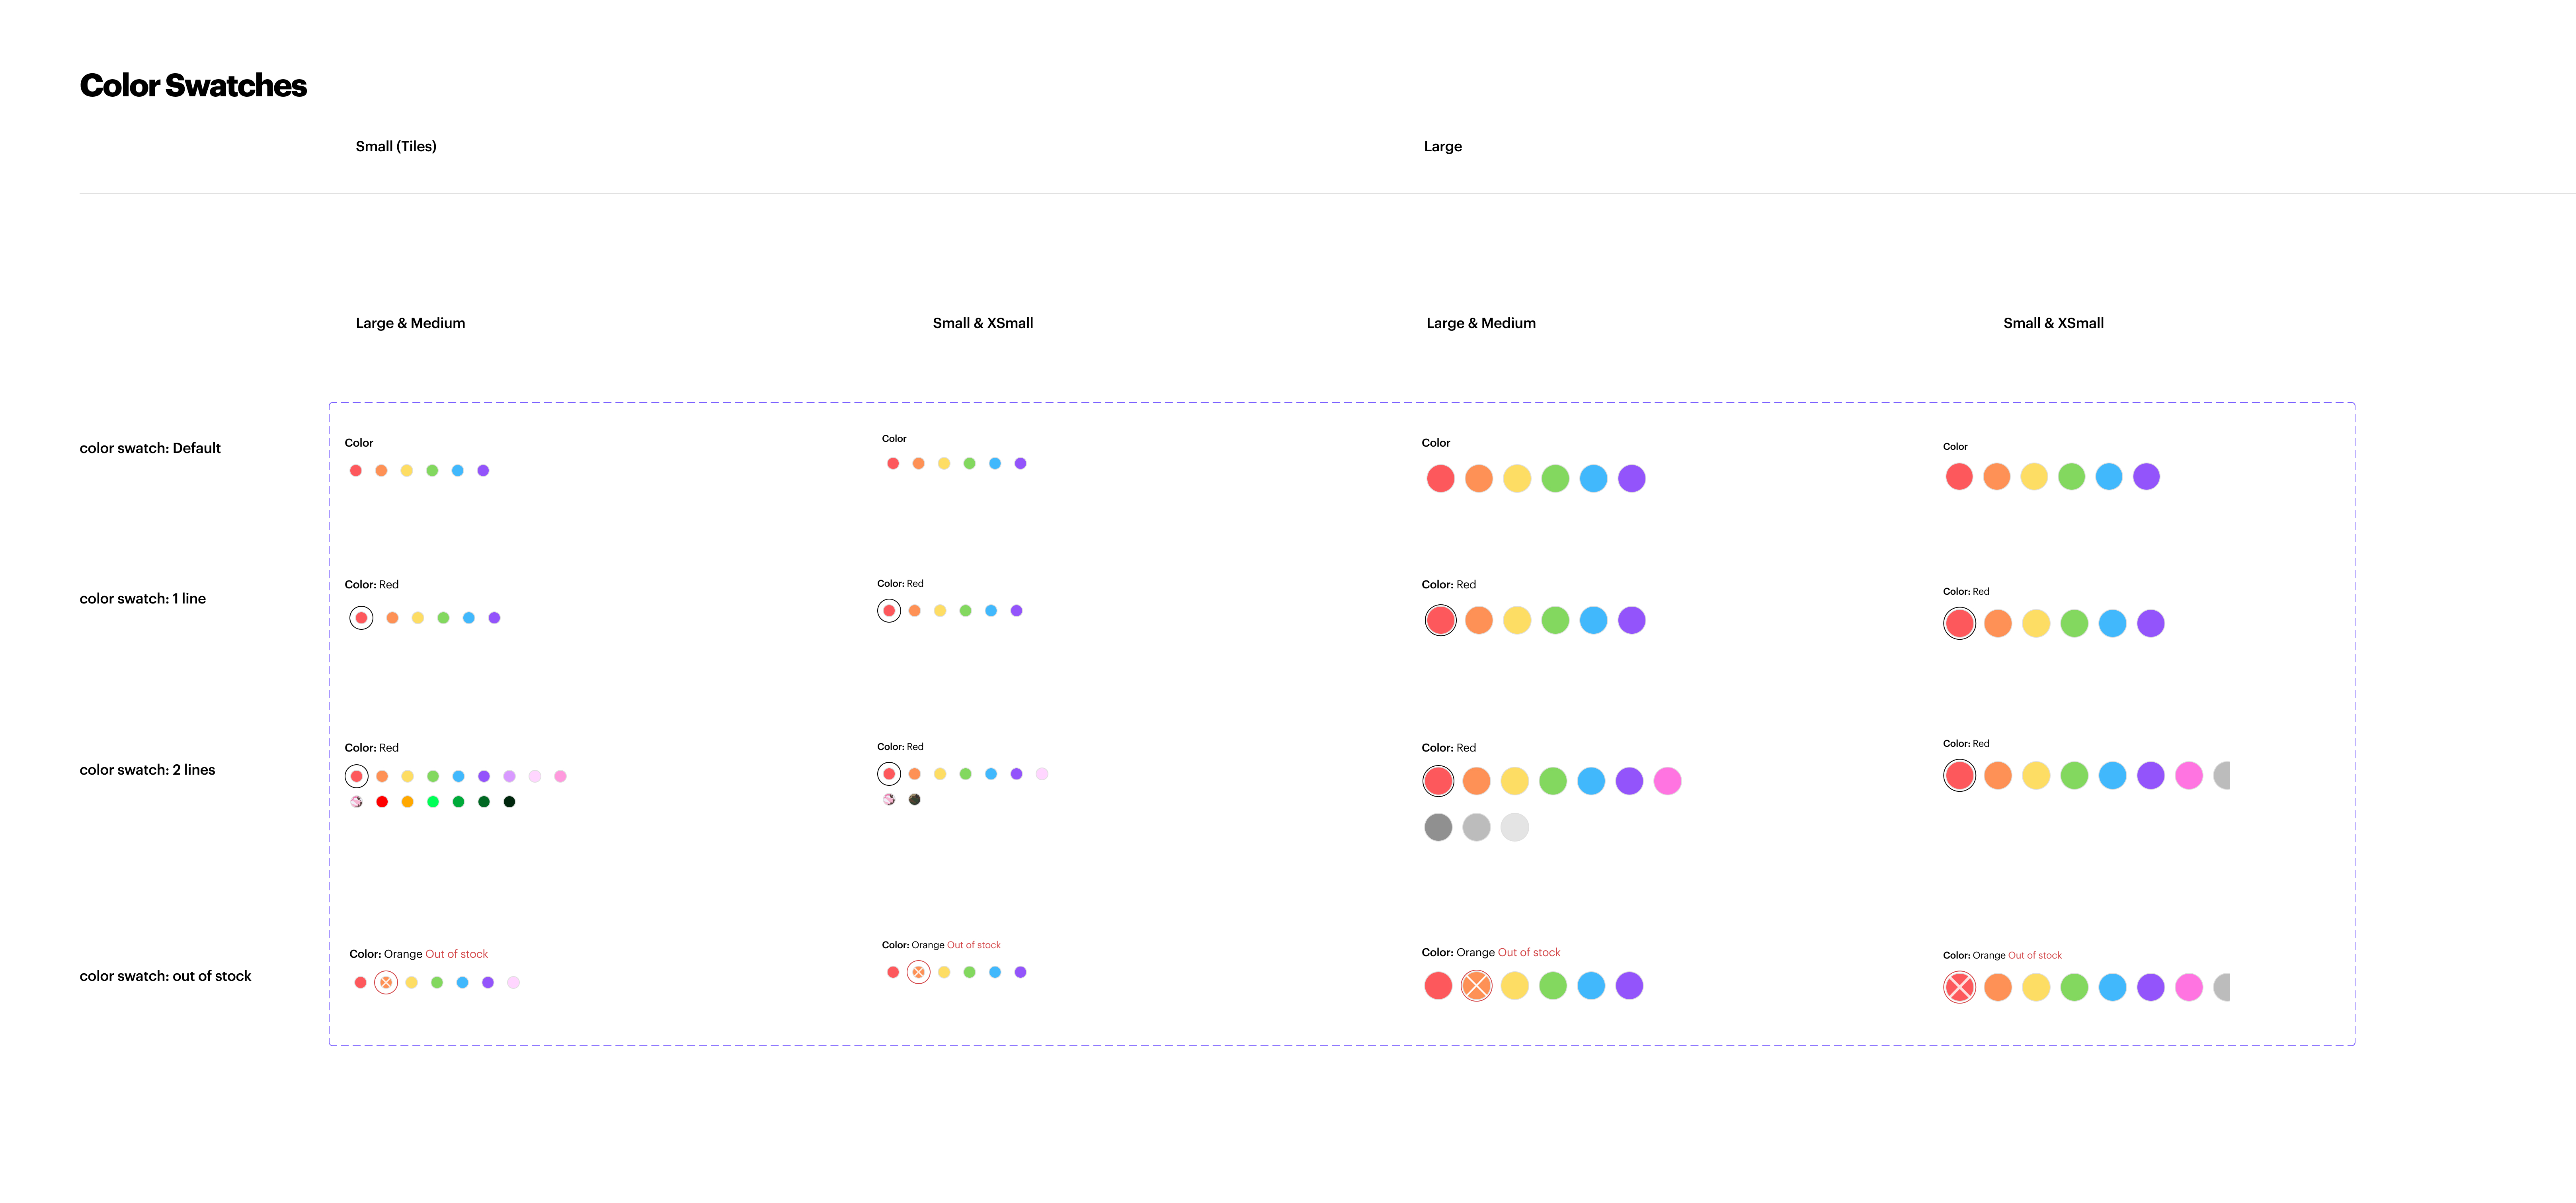This screenshot has height=1203, width=2576.
Task: Select the darkest gray large swatch
Action: pos(1438,827)
